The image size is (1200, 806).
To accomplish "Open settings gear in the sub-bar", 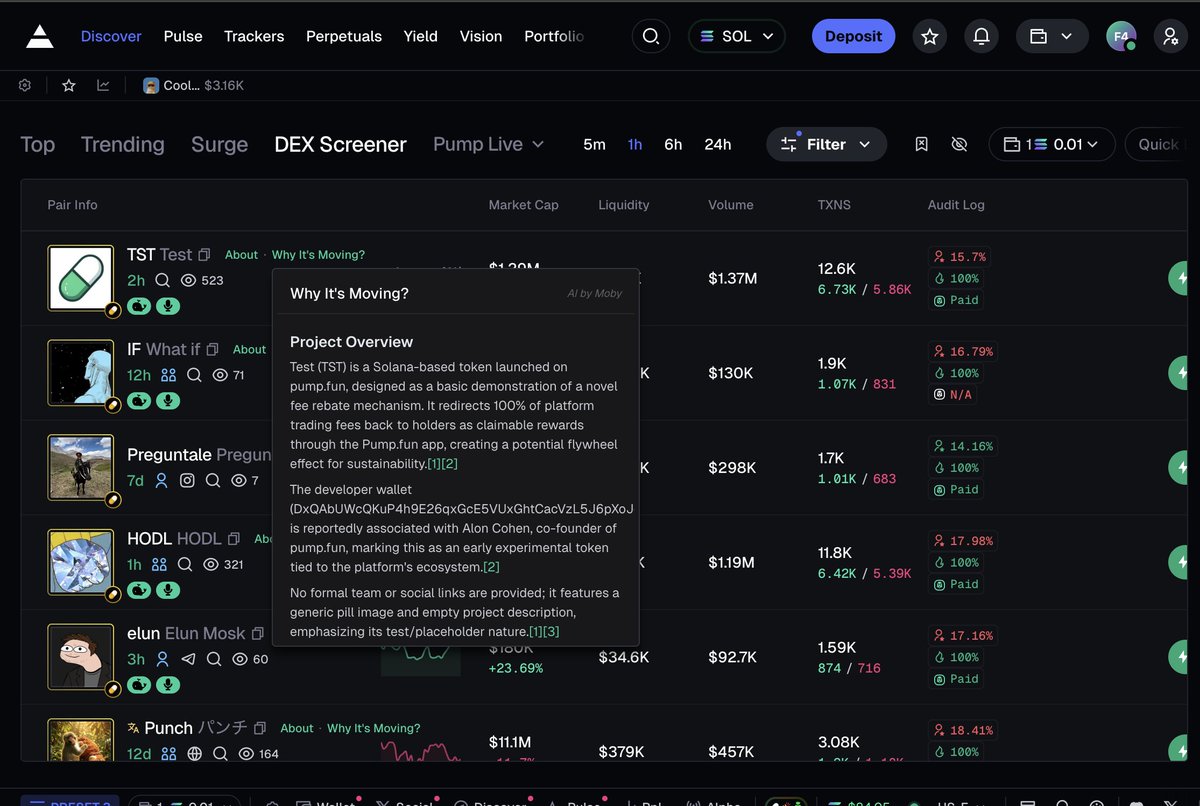I will (x=25, y=86).
